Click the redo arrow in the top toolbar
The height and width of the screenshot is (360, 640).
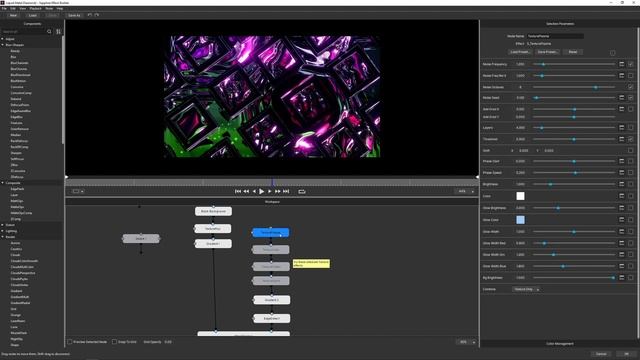pos(97,15)
